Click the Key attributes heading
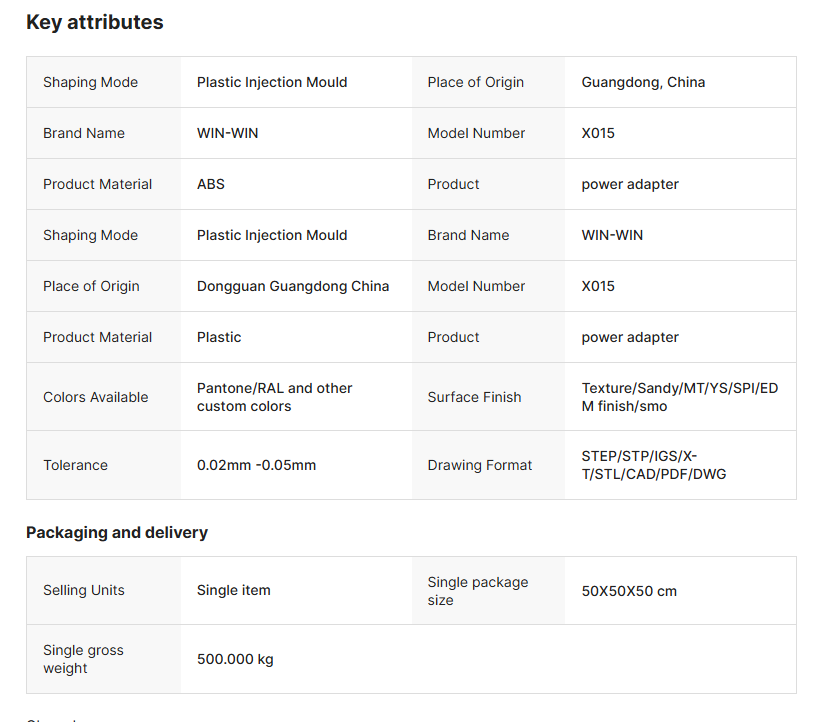This screenshot has width=831, height=722. (94, 22)
